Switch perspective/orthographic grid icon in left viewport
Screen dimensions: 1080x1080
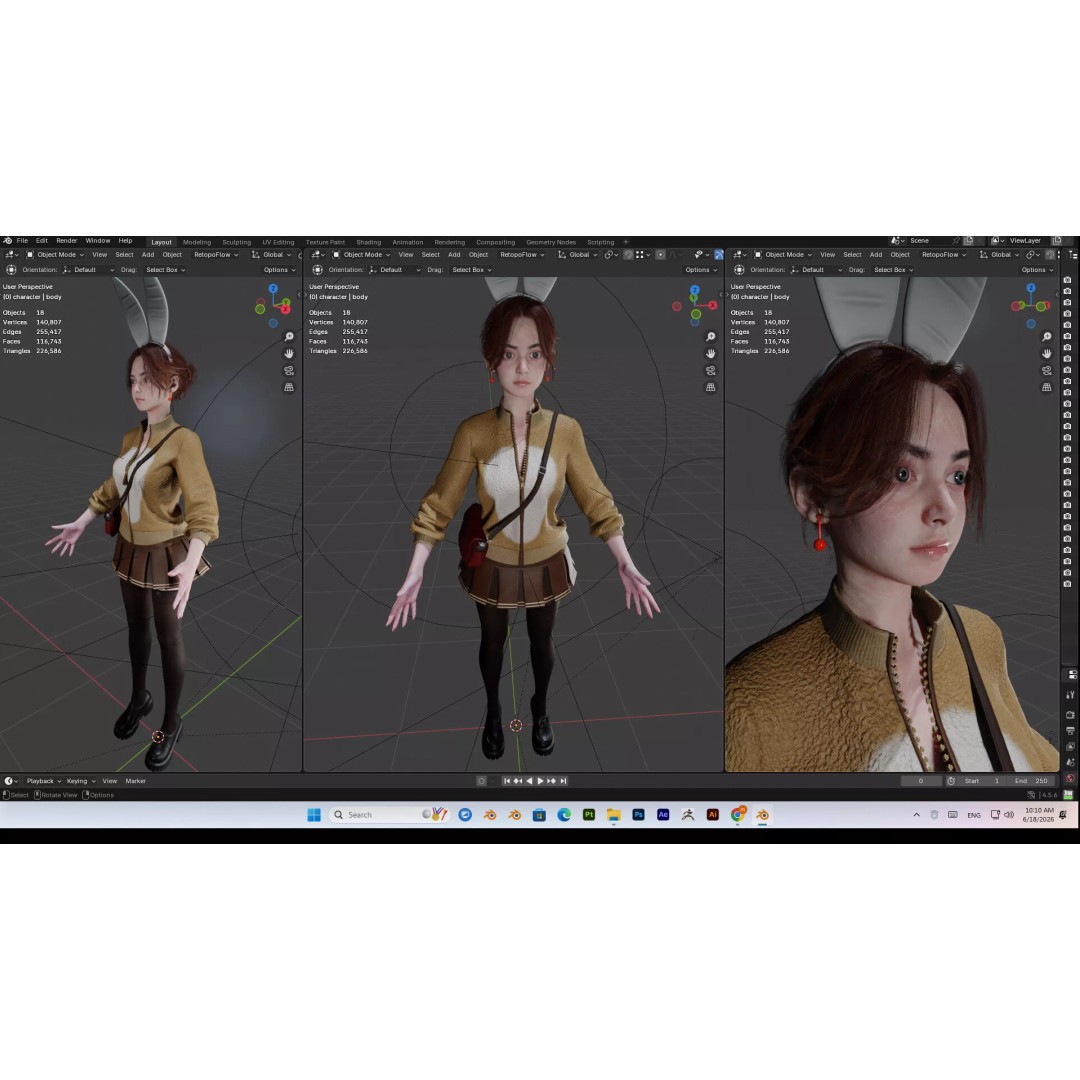289,387
